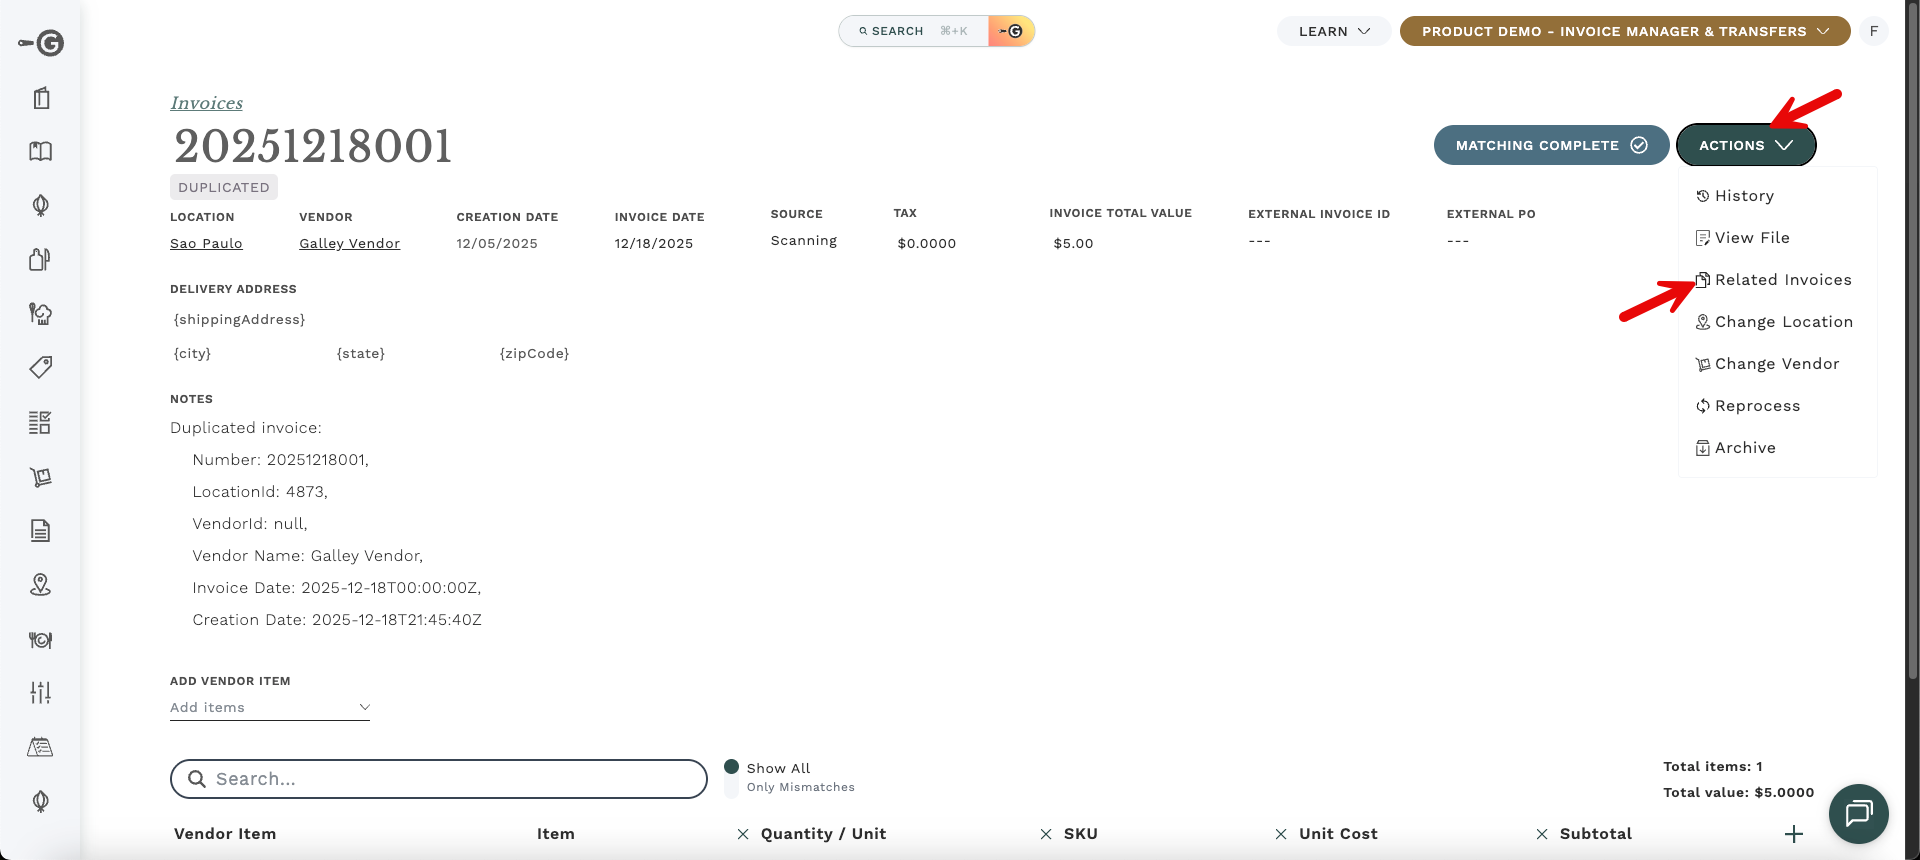Toggle the Show All / Only Mismatches switch
The width and height of the screenshot is (1920, 860).
732,777
